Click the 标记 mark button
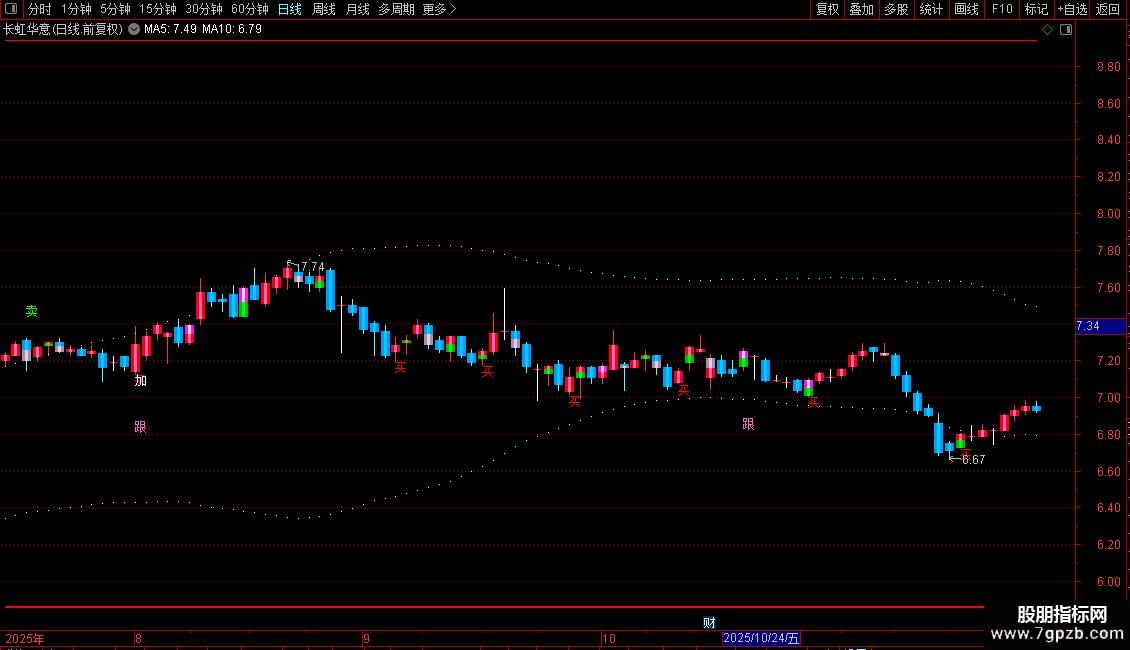This screenshot has width=1130, height=650. 1036,9
